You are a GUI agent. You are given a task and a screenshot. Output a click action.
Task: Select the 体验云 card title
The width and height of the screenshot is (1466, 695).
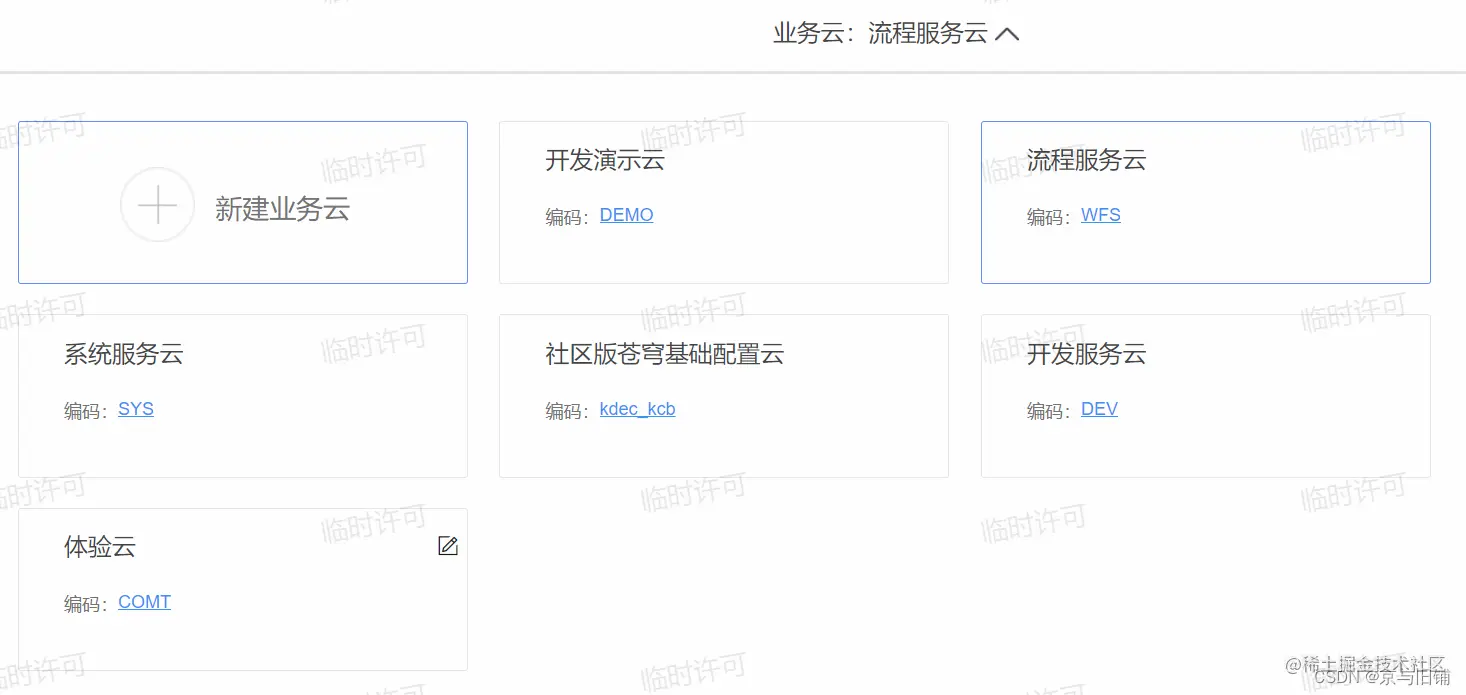[x=100, y=547]
